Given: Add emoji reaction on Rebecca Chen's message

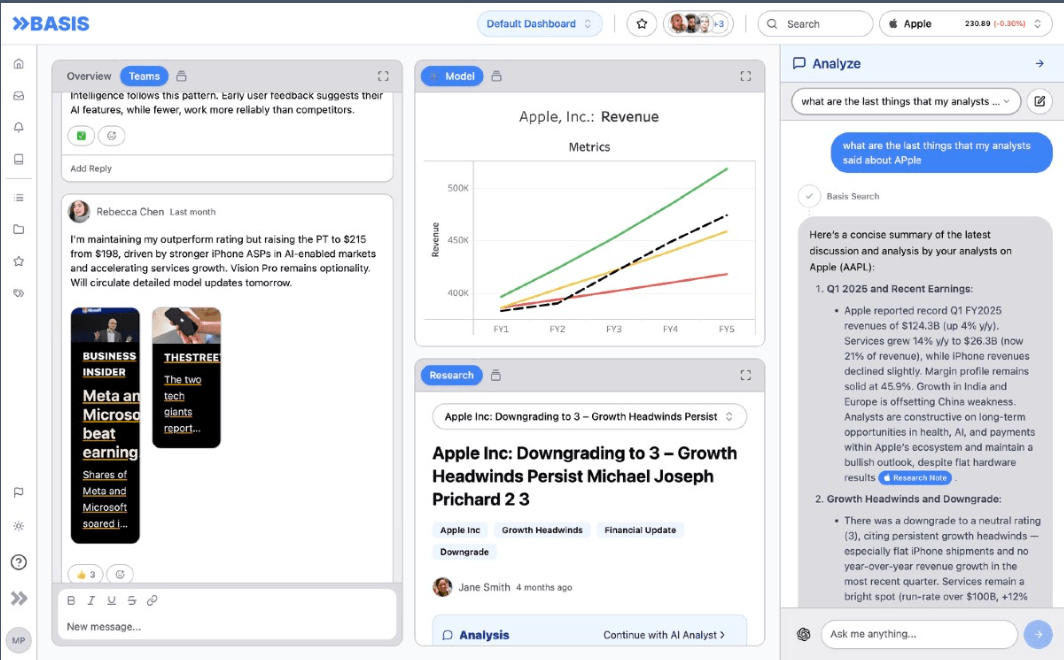Looking at the screenshot, I should click(x=120, y=575).
